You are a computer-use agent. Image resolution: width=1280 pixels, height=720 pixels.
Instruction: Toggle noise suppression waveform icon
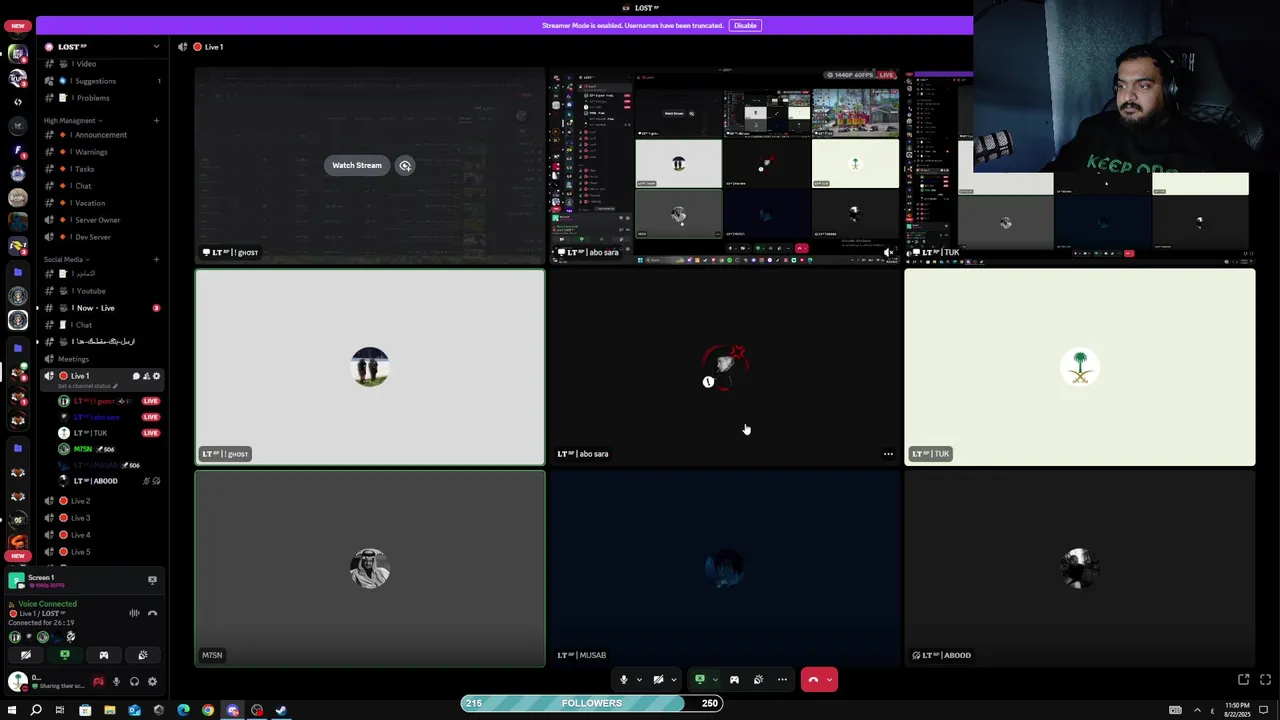tap(134, 613)
